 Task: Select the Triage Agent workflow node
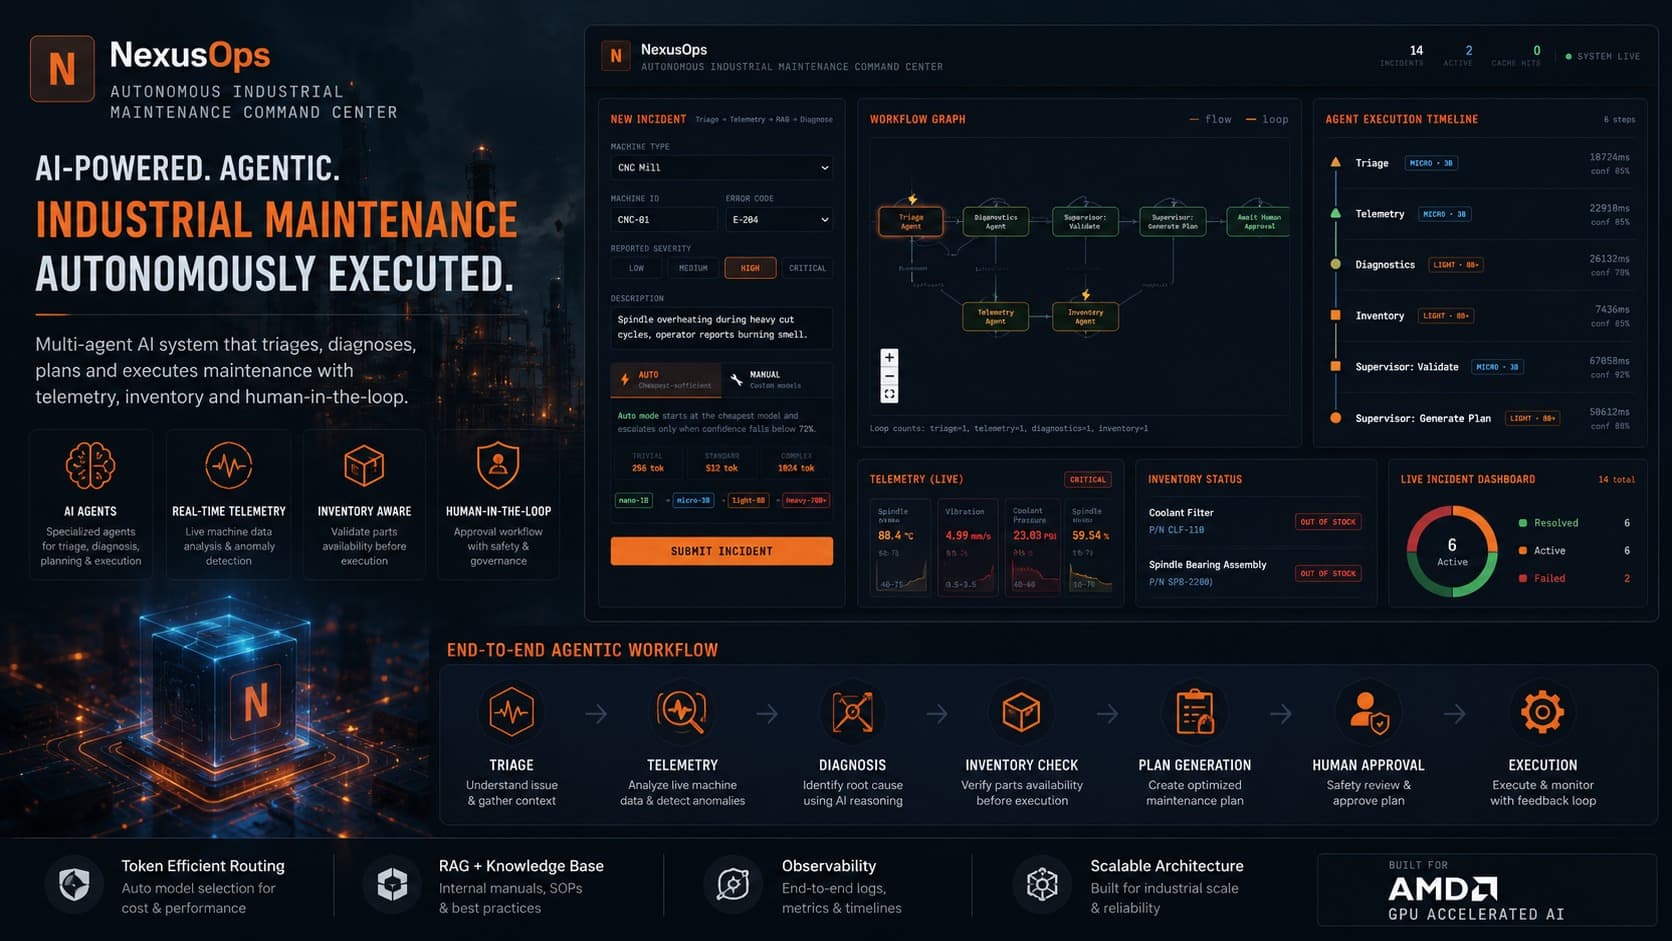click(910, 221)
